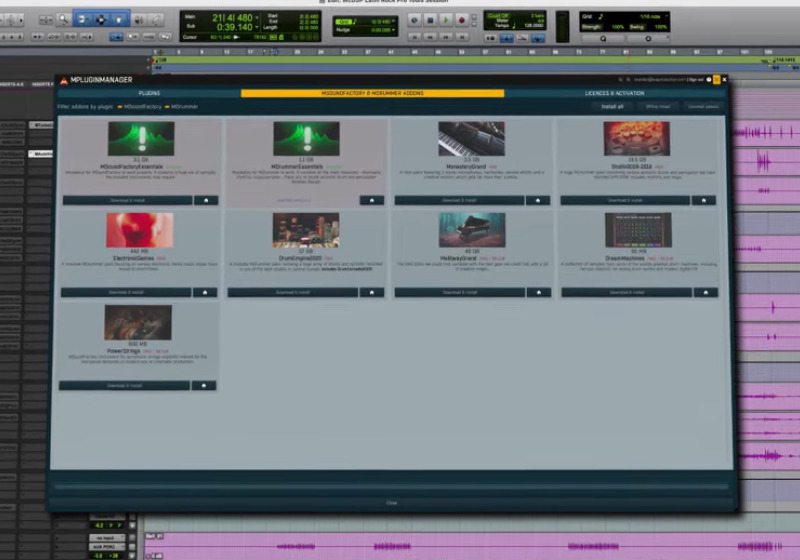Switch to MSoundFactory & MDrummer Addons tab

coord(372,93)
